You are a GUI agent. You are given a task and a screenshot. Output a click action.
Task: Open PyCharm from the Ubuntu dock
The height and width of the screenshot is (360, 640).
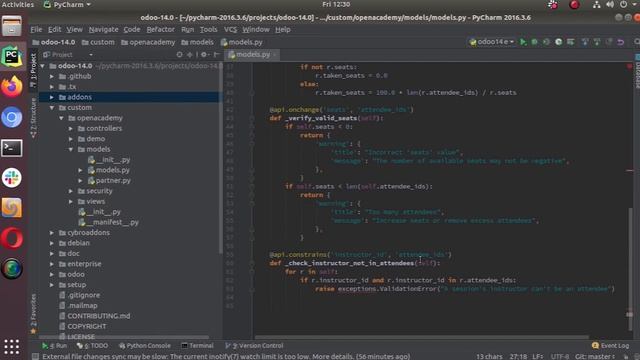click(11, 56)
